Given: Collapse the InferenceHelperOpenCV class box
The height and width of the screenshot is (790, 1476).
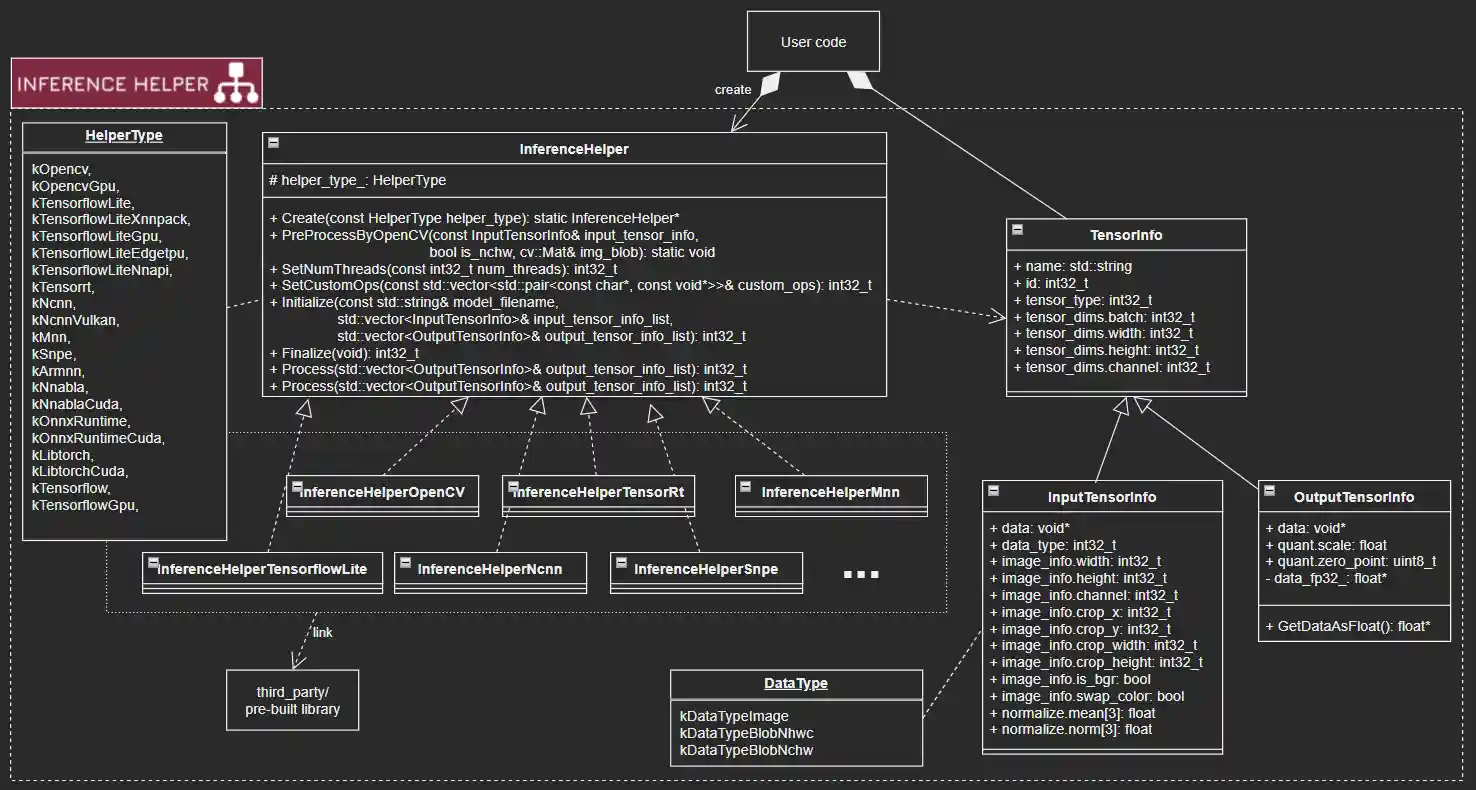Looking at the screenshot, I should [296, 487].
